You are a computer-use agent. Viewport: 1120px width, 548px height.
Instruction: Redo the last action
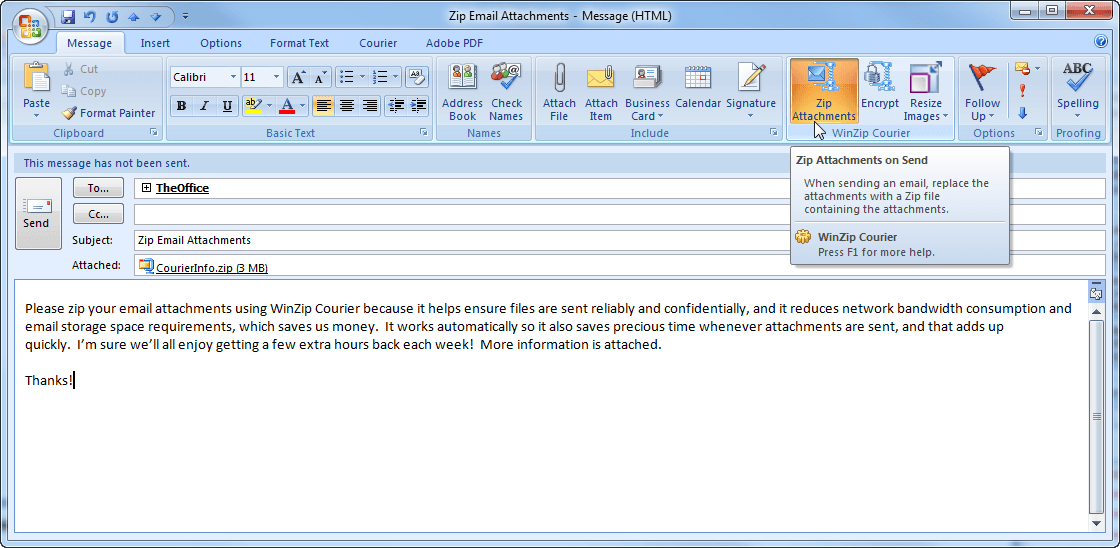pos(112,15)
